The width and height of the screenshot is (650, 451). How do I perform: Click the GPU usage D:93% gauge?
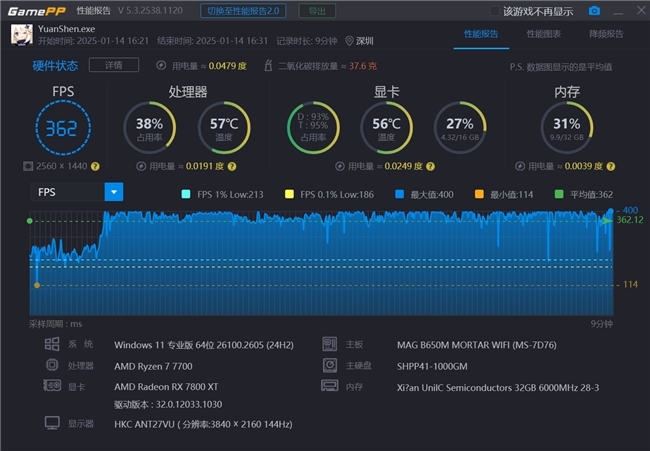[313, 128]
